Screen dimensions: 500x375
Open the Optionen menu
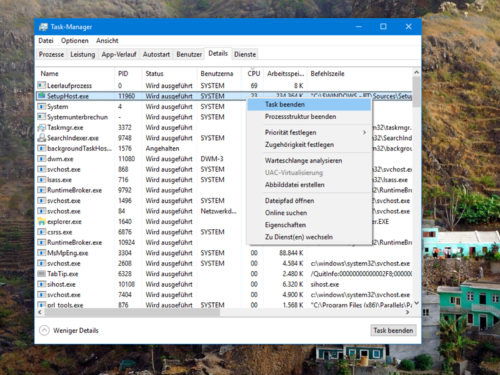point(75,41)
